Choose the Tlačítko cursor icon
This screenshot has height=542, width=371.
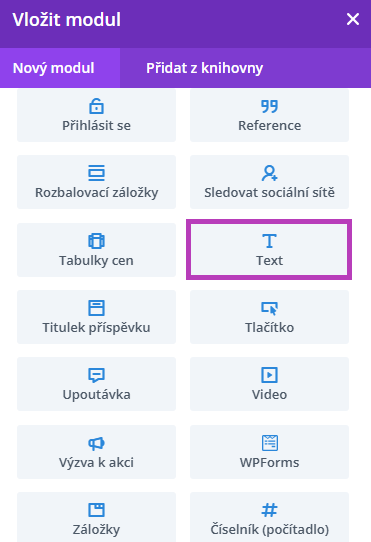269,308
